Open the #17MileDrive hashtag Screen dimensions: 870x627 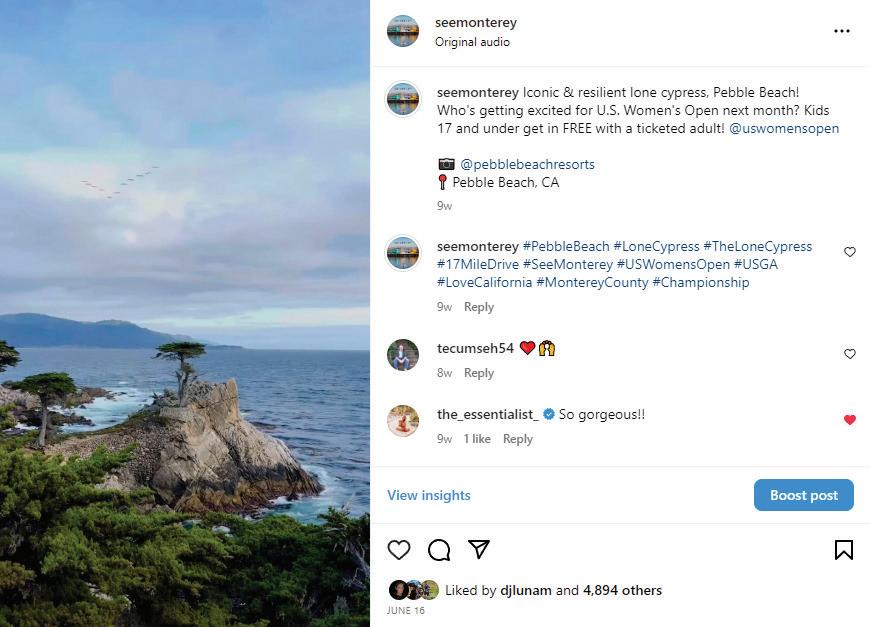point(476,264)
